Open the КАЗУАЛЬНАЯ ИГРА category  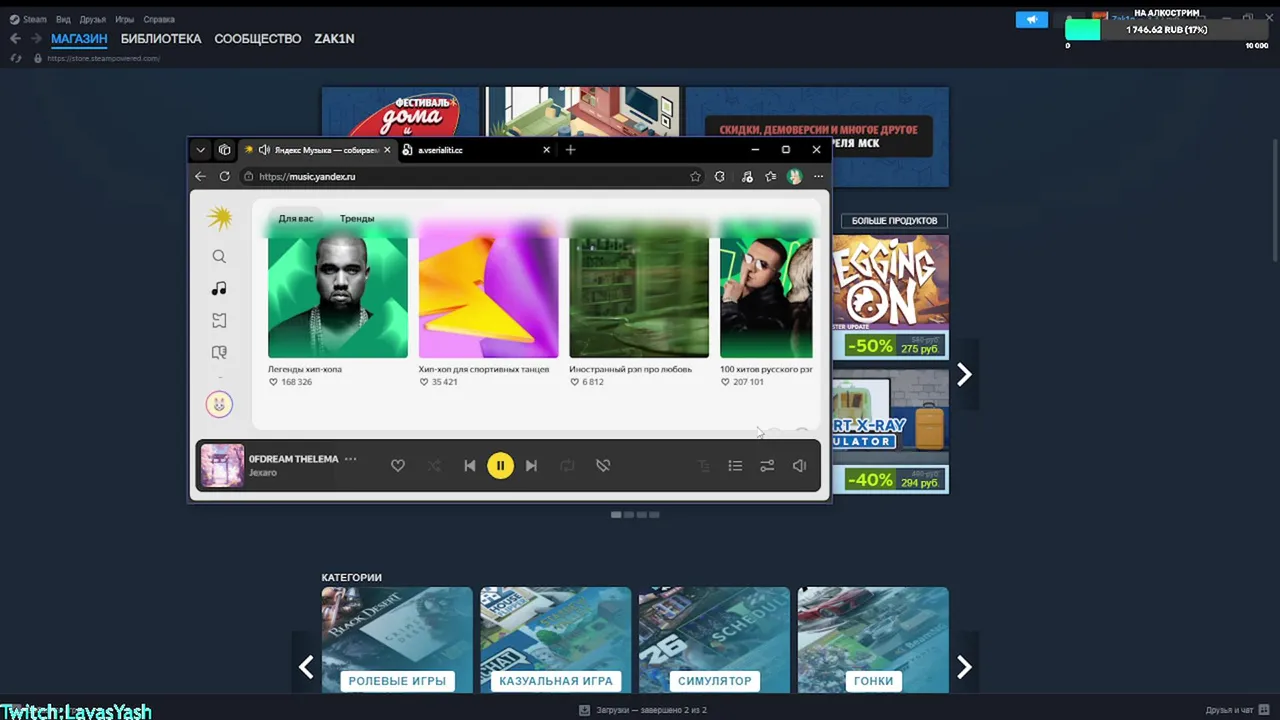coord(556,640)
